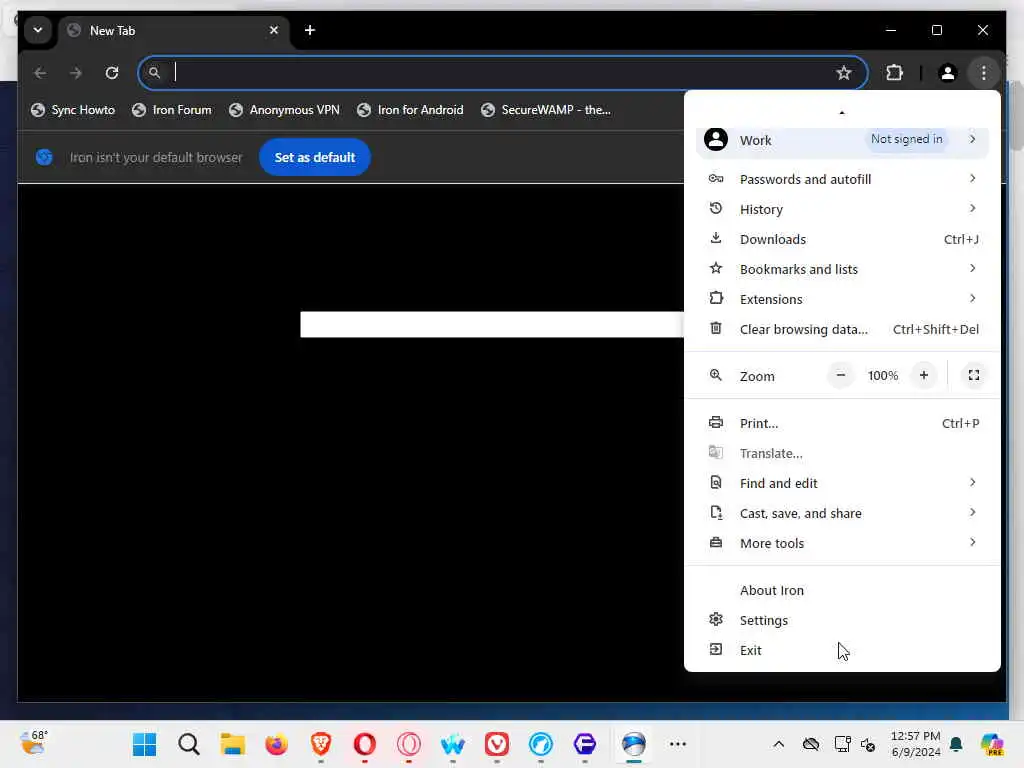
Task: Open Windows taskbar search
Action: pos(189,744)
